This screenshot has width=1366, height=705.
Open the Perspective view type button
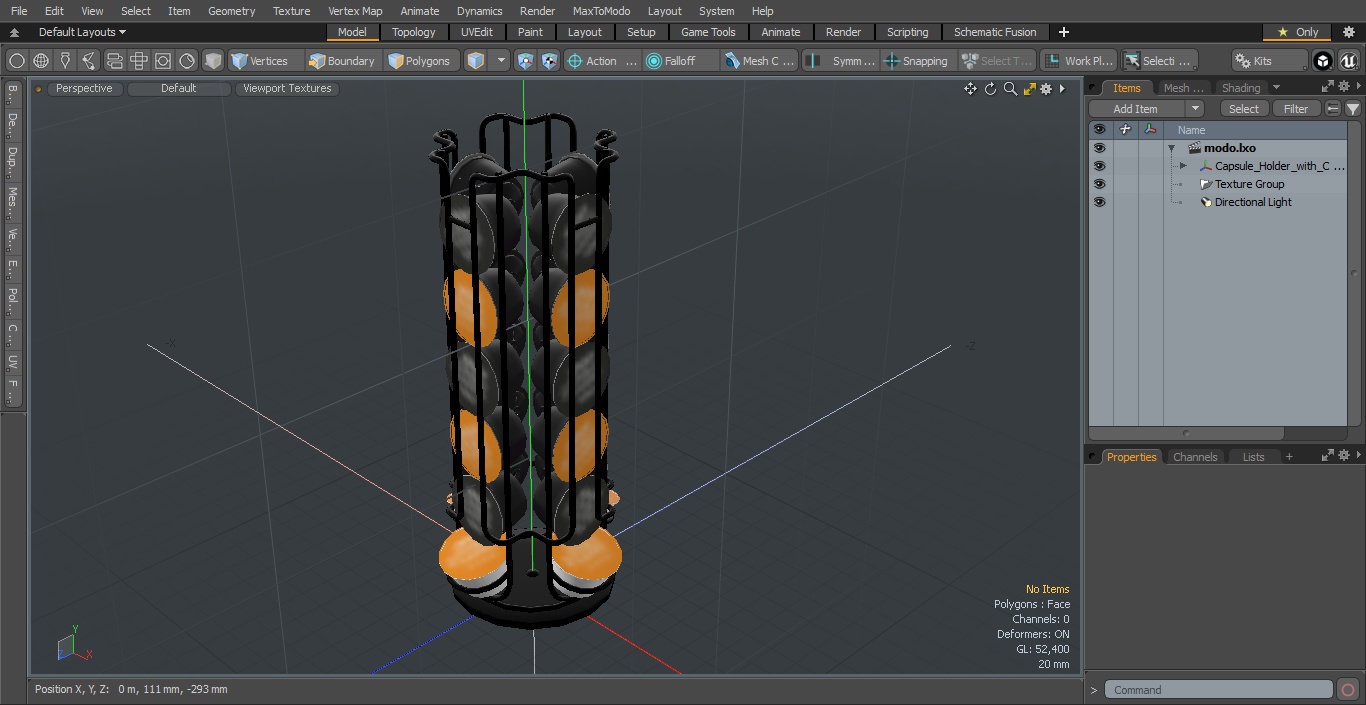pyautogui.click(x=84, y=88)
